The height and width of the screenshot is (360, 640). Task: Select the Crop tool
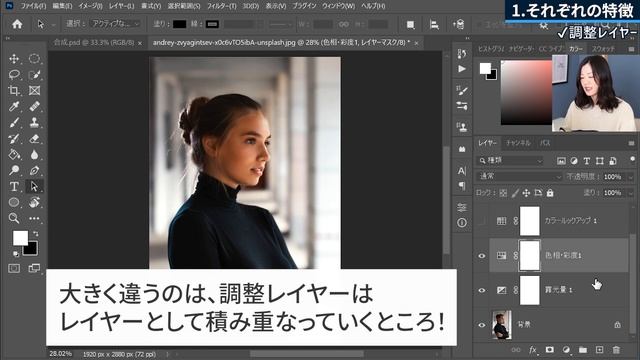click(x=14, y=91)
